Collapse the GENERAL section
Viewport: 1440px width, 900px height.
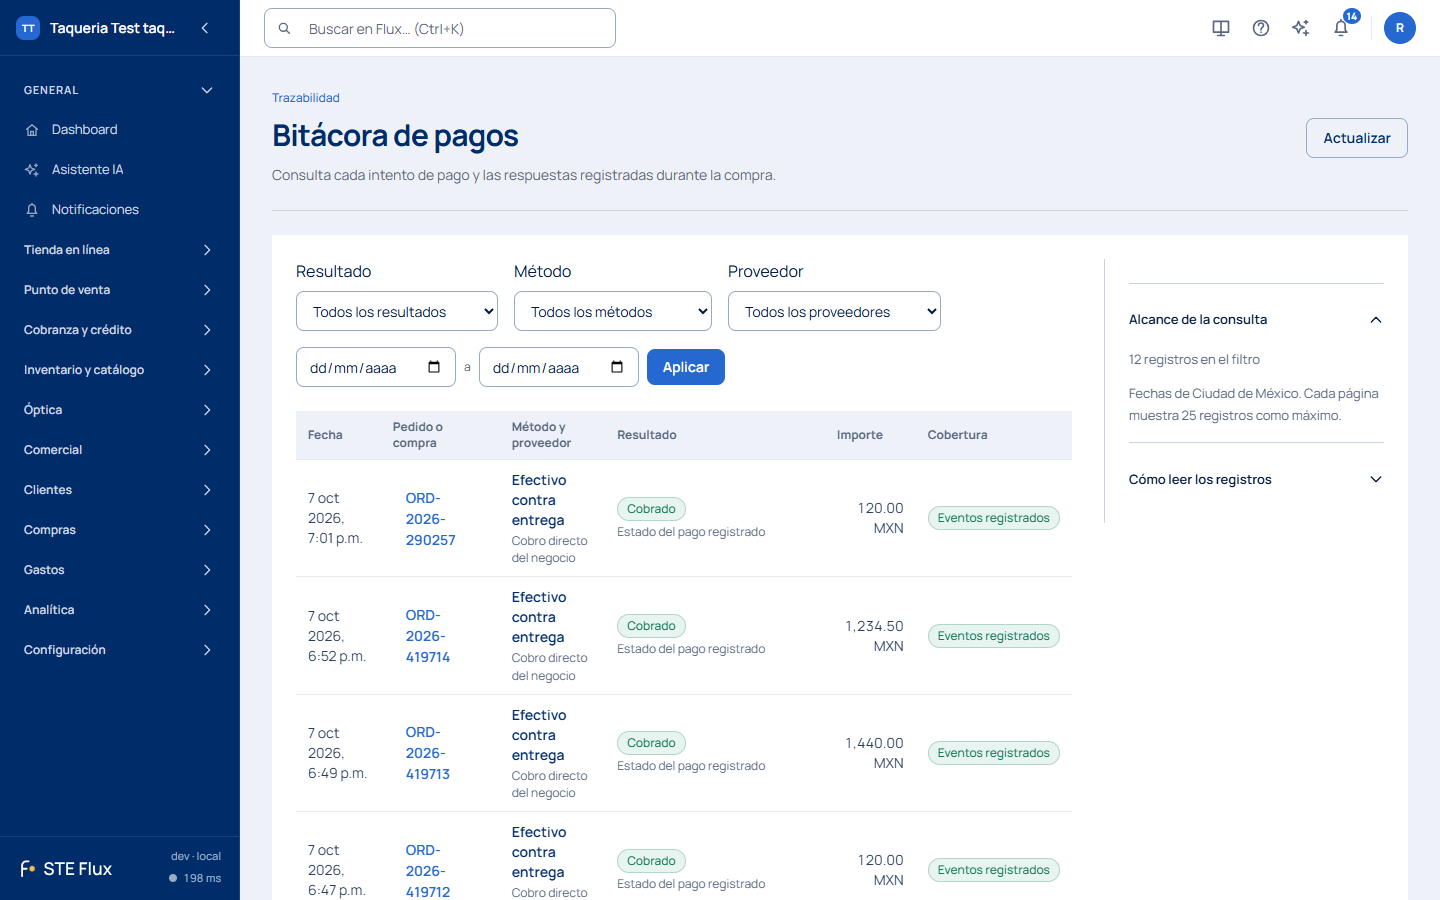coord(120,90)
